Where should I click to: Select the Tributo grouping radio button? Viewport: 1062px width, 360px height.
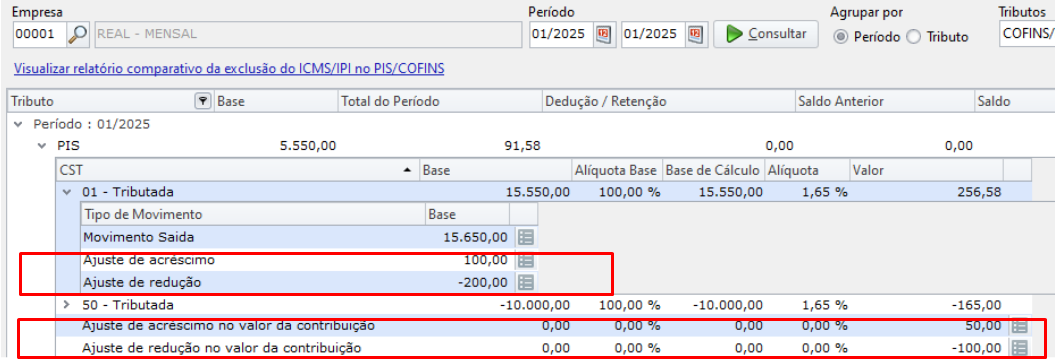[914, 37]
